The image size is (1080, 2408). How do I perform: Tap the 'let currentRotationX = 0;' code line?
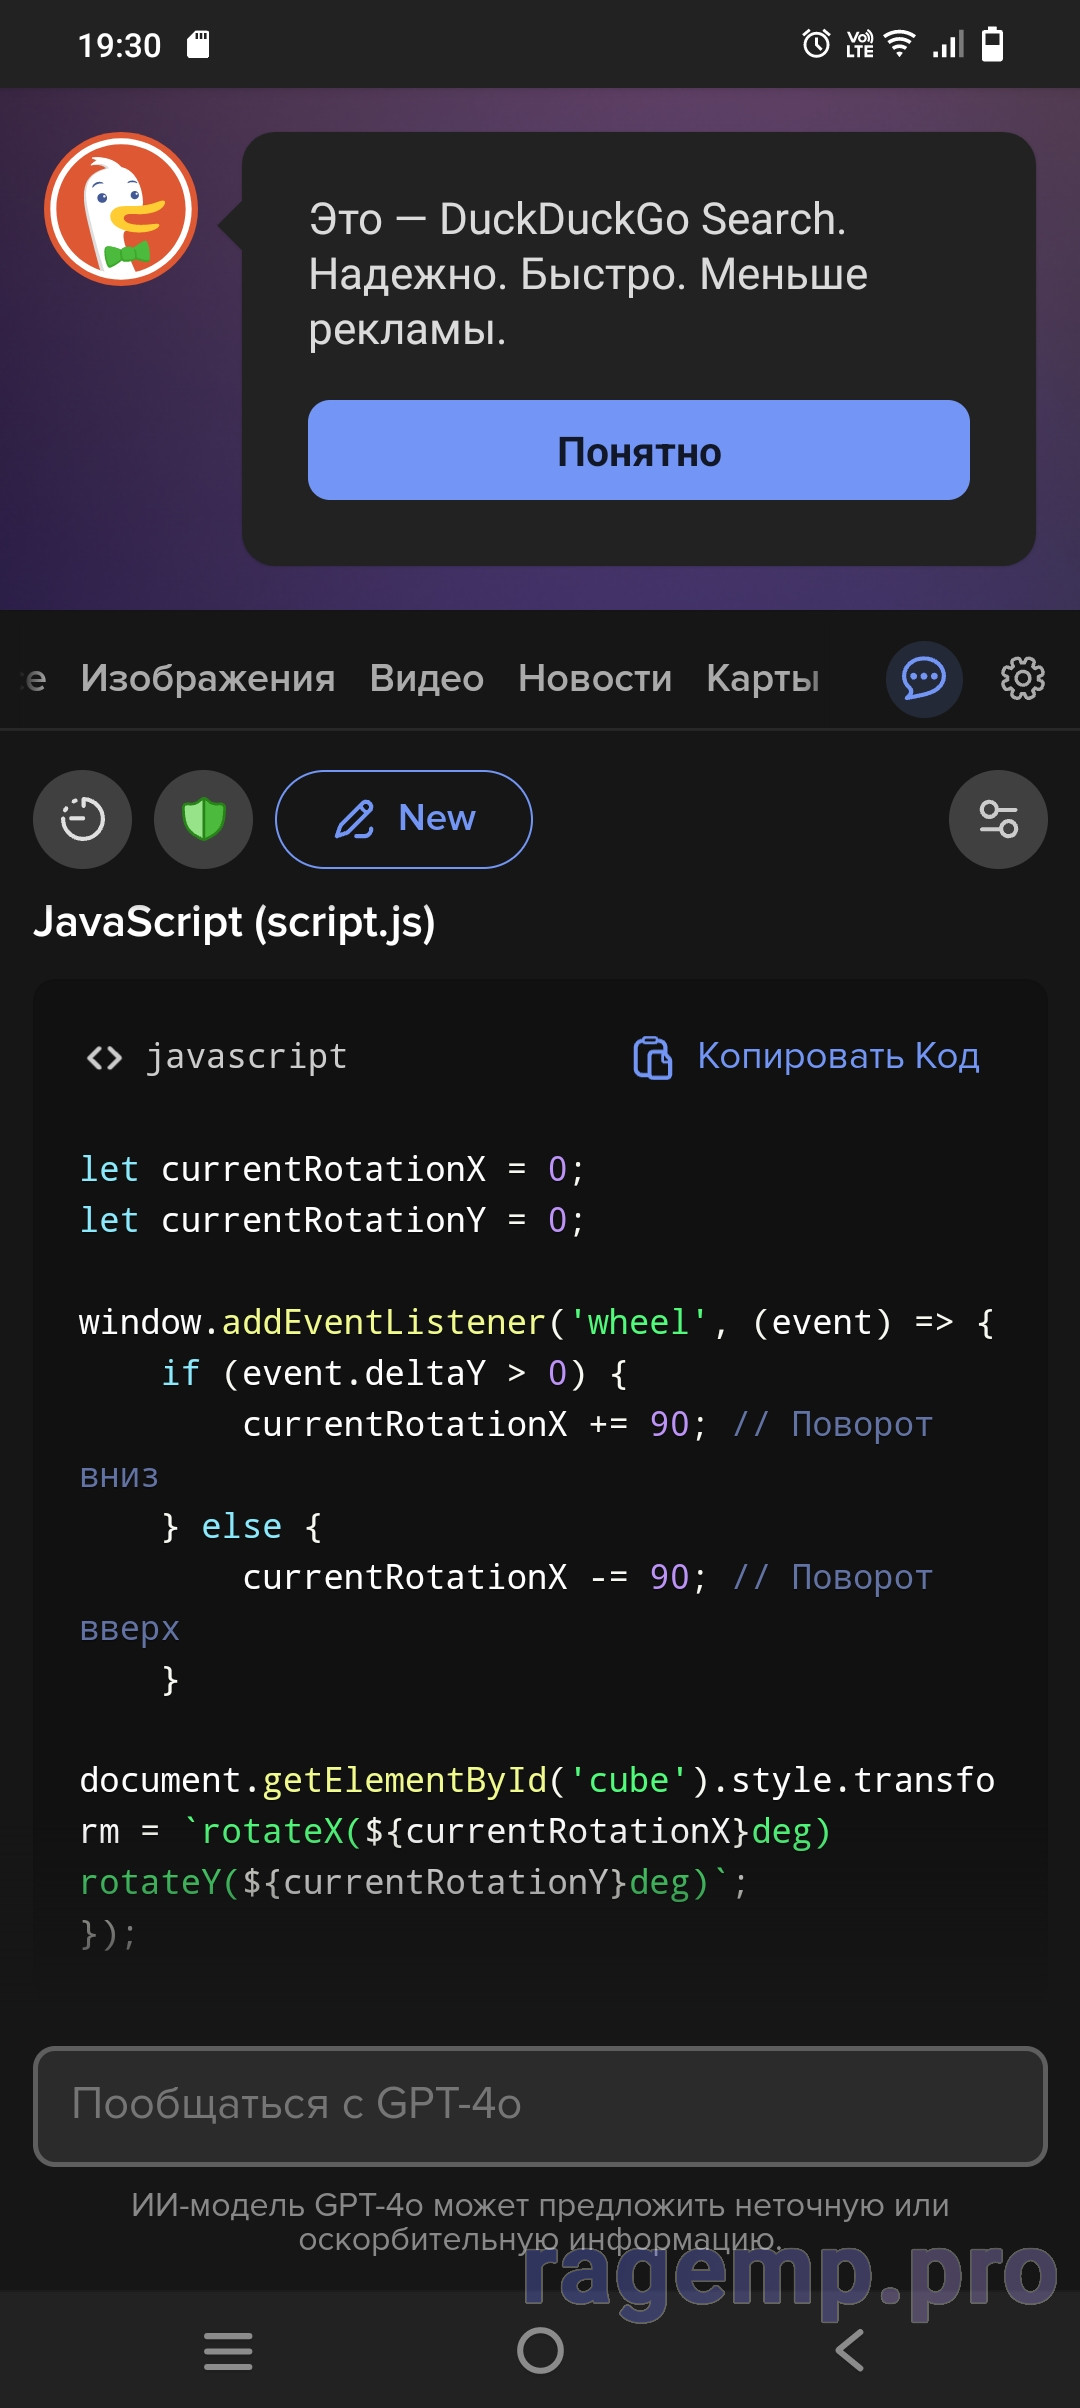tap(332, 1169)
